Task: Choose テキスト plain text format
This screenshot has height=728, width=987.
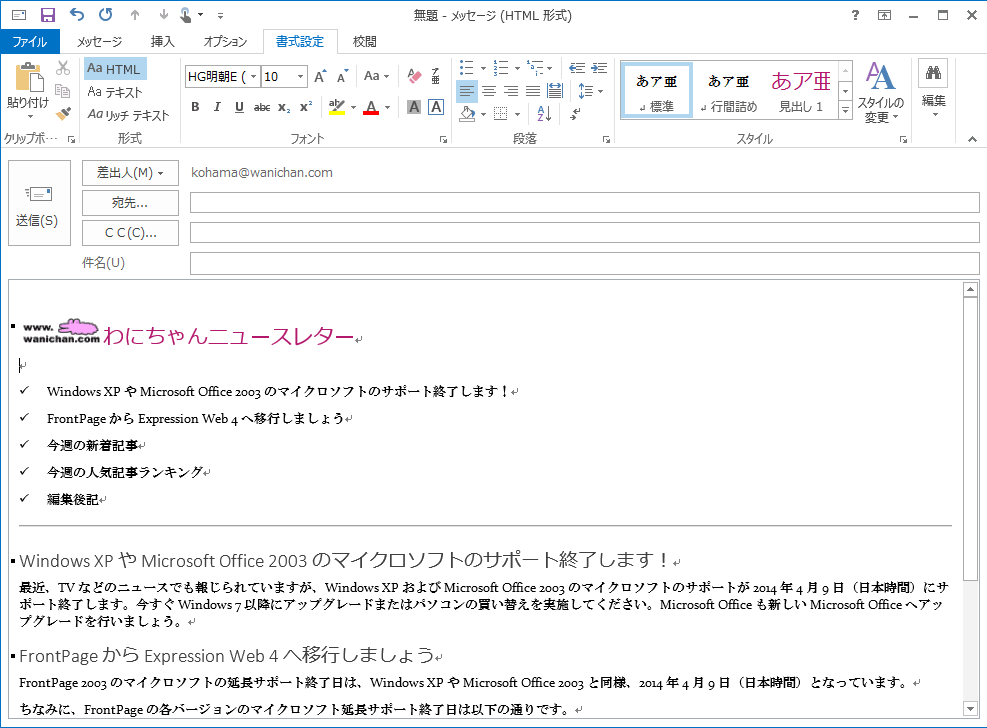Action: [x=115, y=92]
